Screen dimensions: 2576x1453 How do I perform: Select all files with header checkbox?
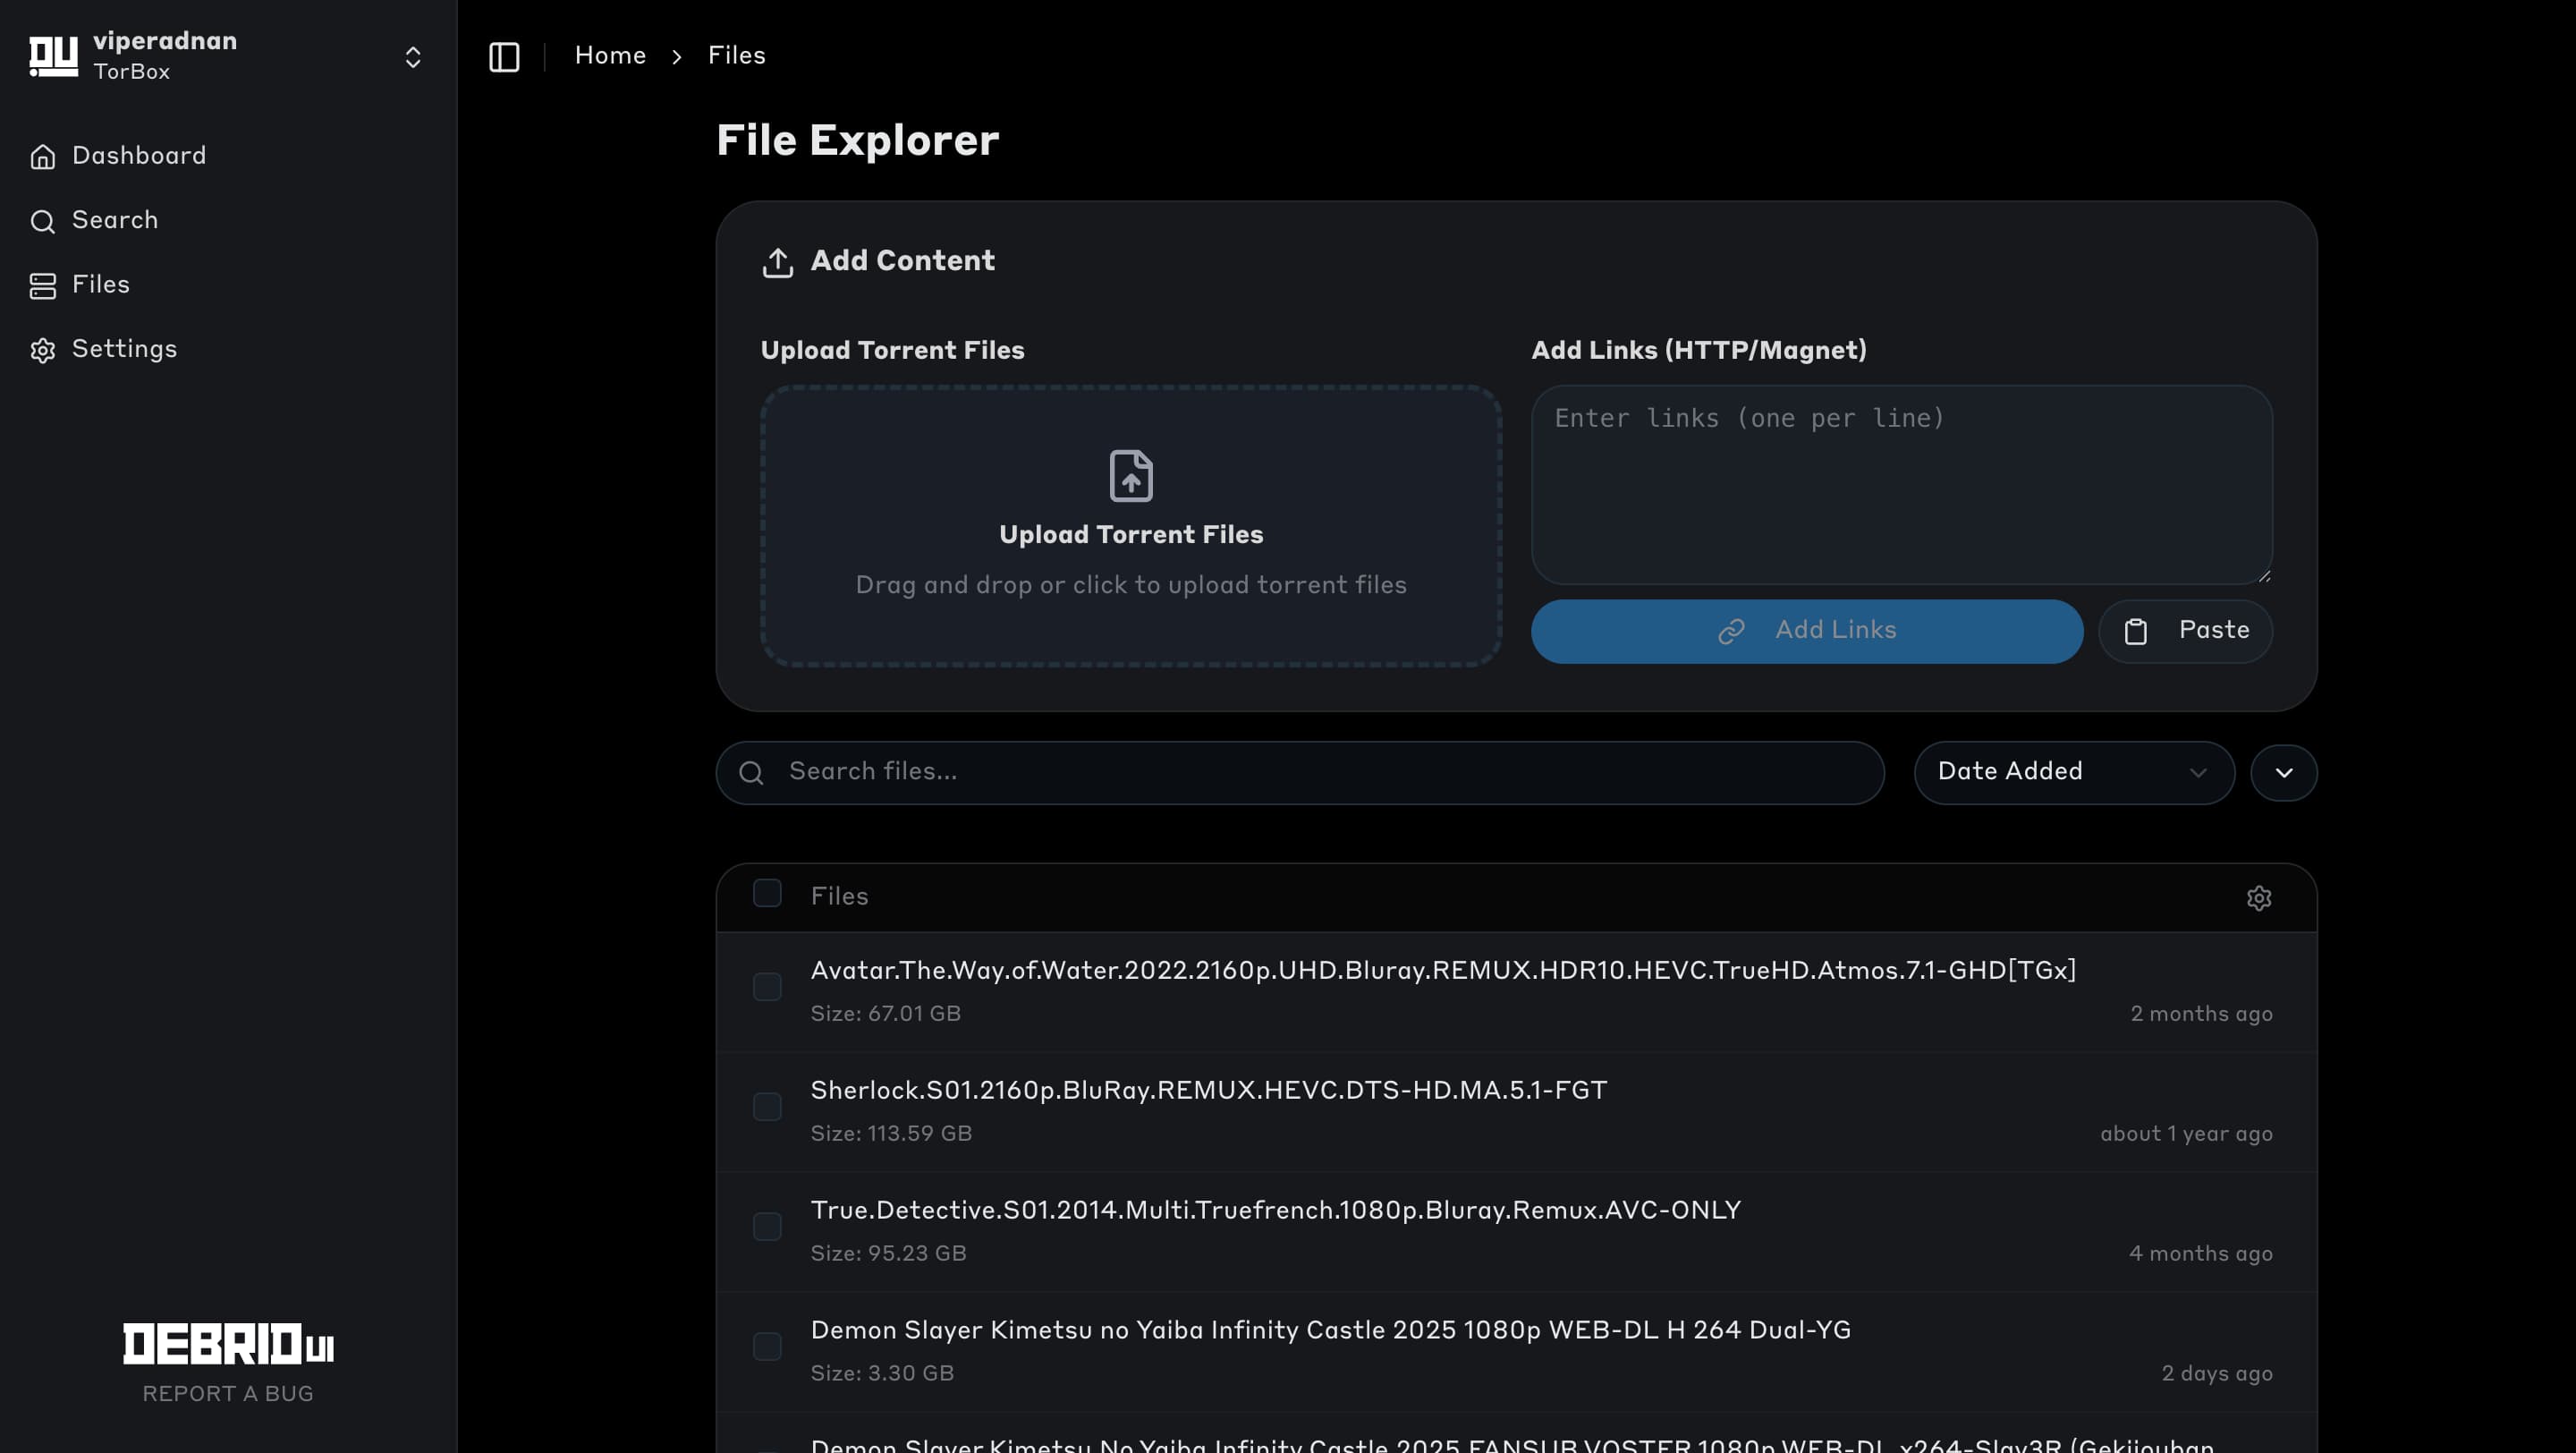(x=767, y=893)
